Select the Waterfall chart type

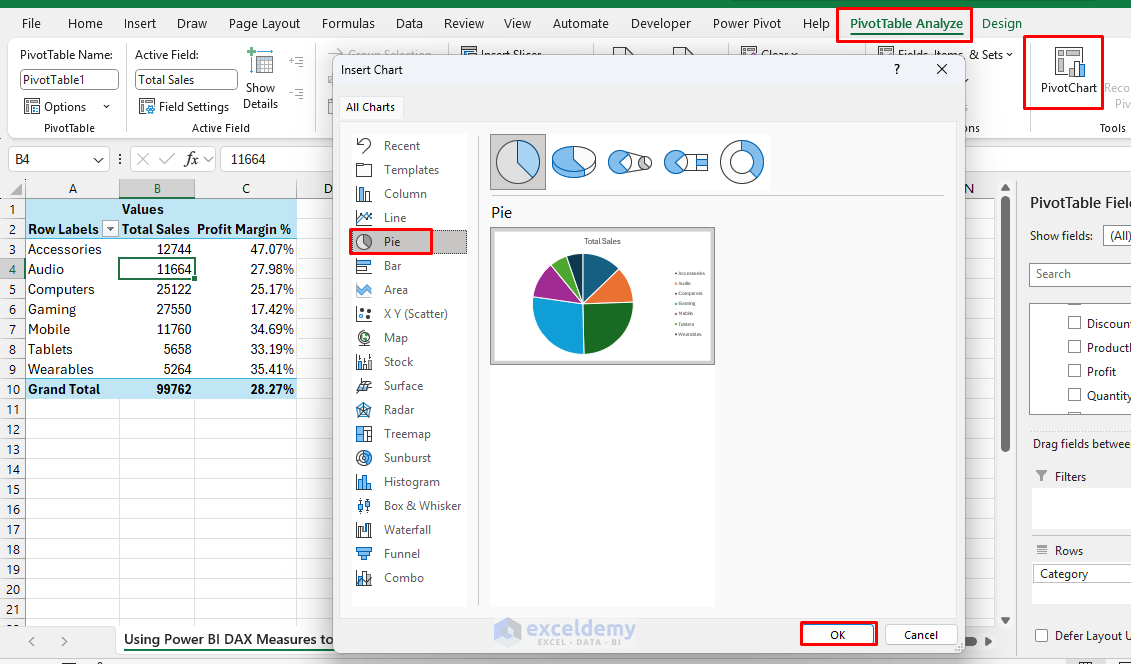coord(410,529)
